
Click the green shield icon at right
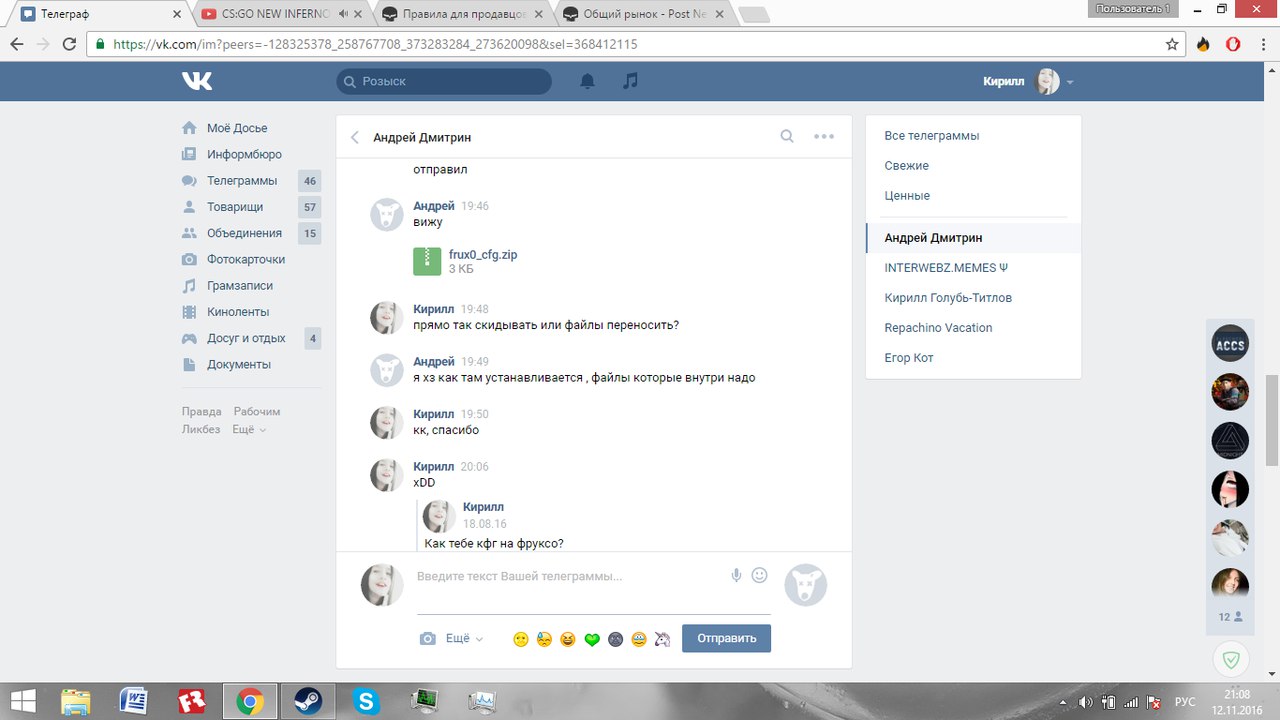1231,660
